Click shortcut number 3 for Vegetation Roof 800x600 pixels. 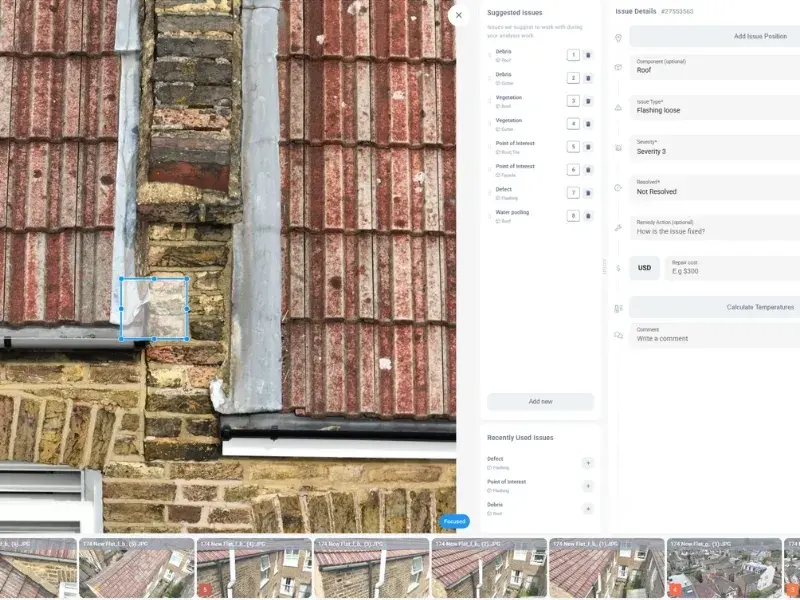pyautogui.click(x=573, y=101)
